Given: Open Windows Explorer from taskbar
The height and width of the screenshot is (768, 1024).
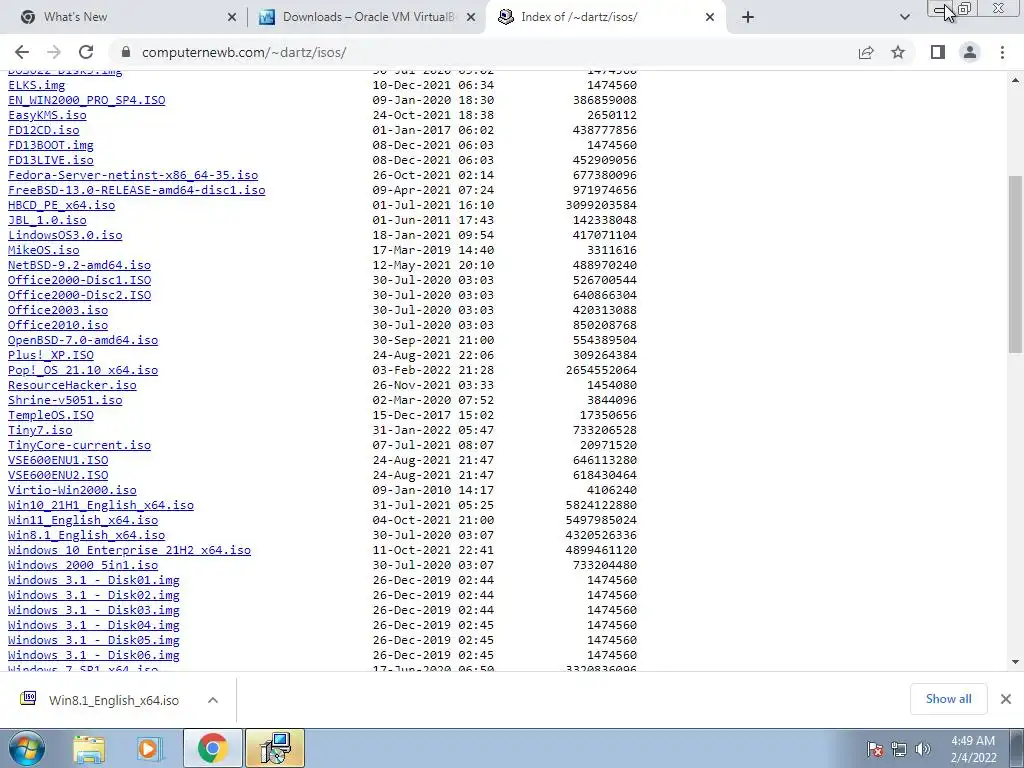Looking at the screenshot, I should click(89, 748).
